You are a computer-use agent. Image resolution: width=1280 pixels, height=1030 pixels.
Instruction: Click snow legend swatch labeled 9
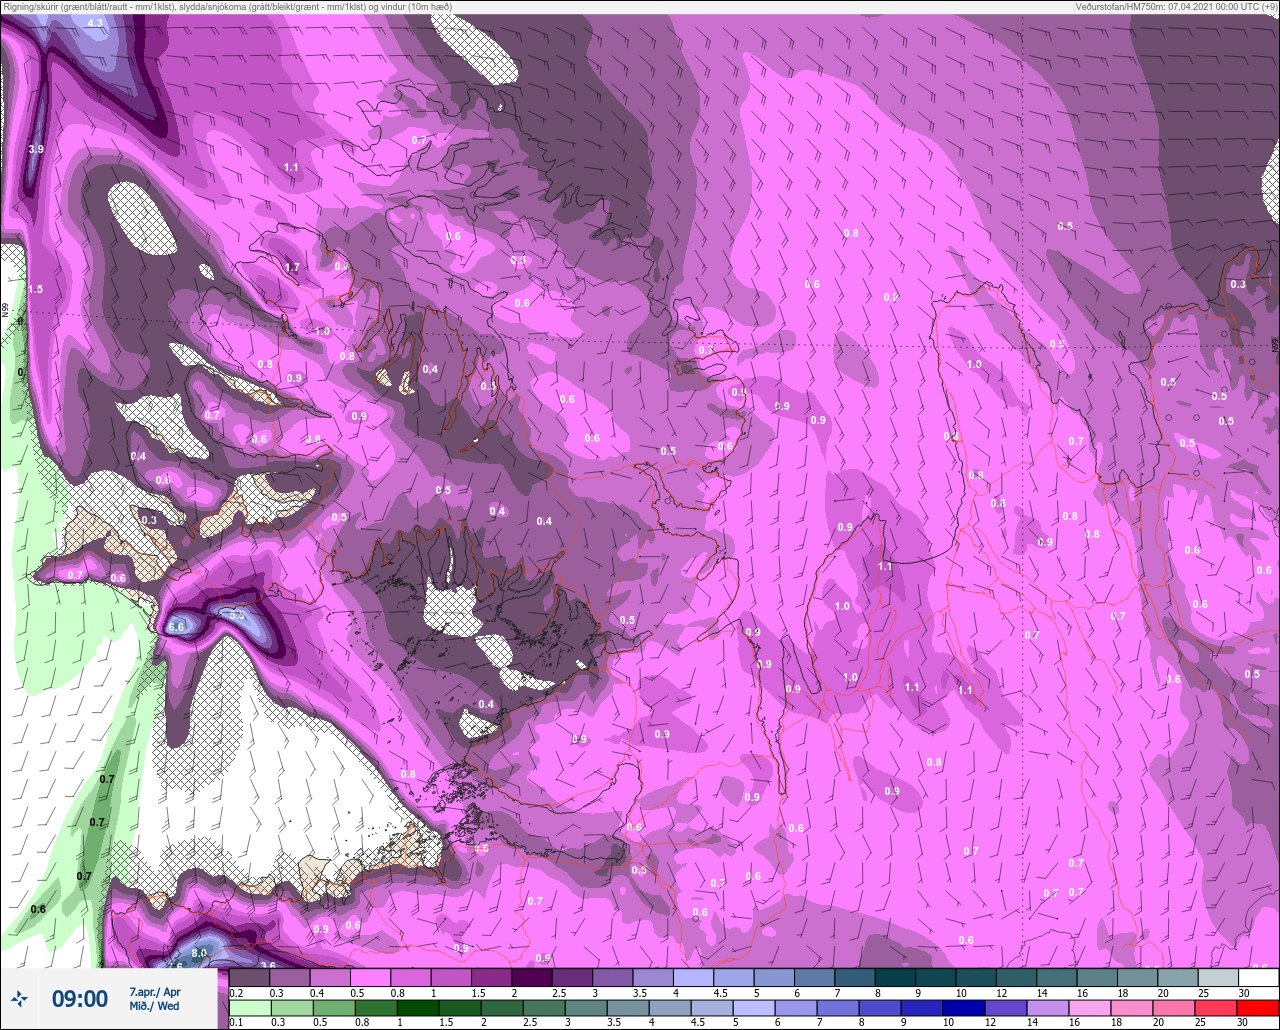pos(936,977)
